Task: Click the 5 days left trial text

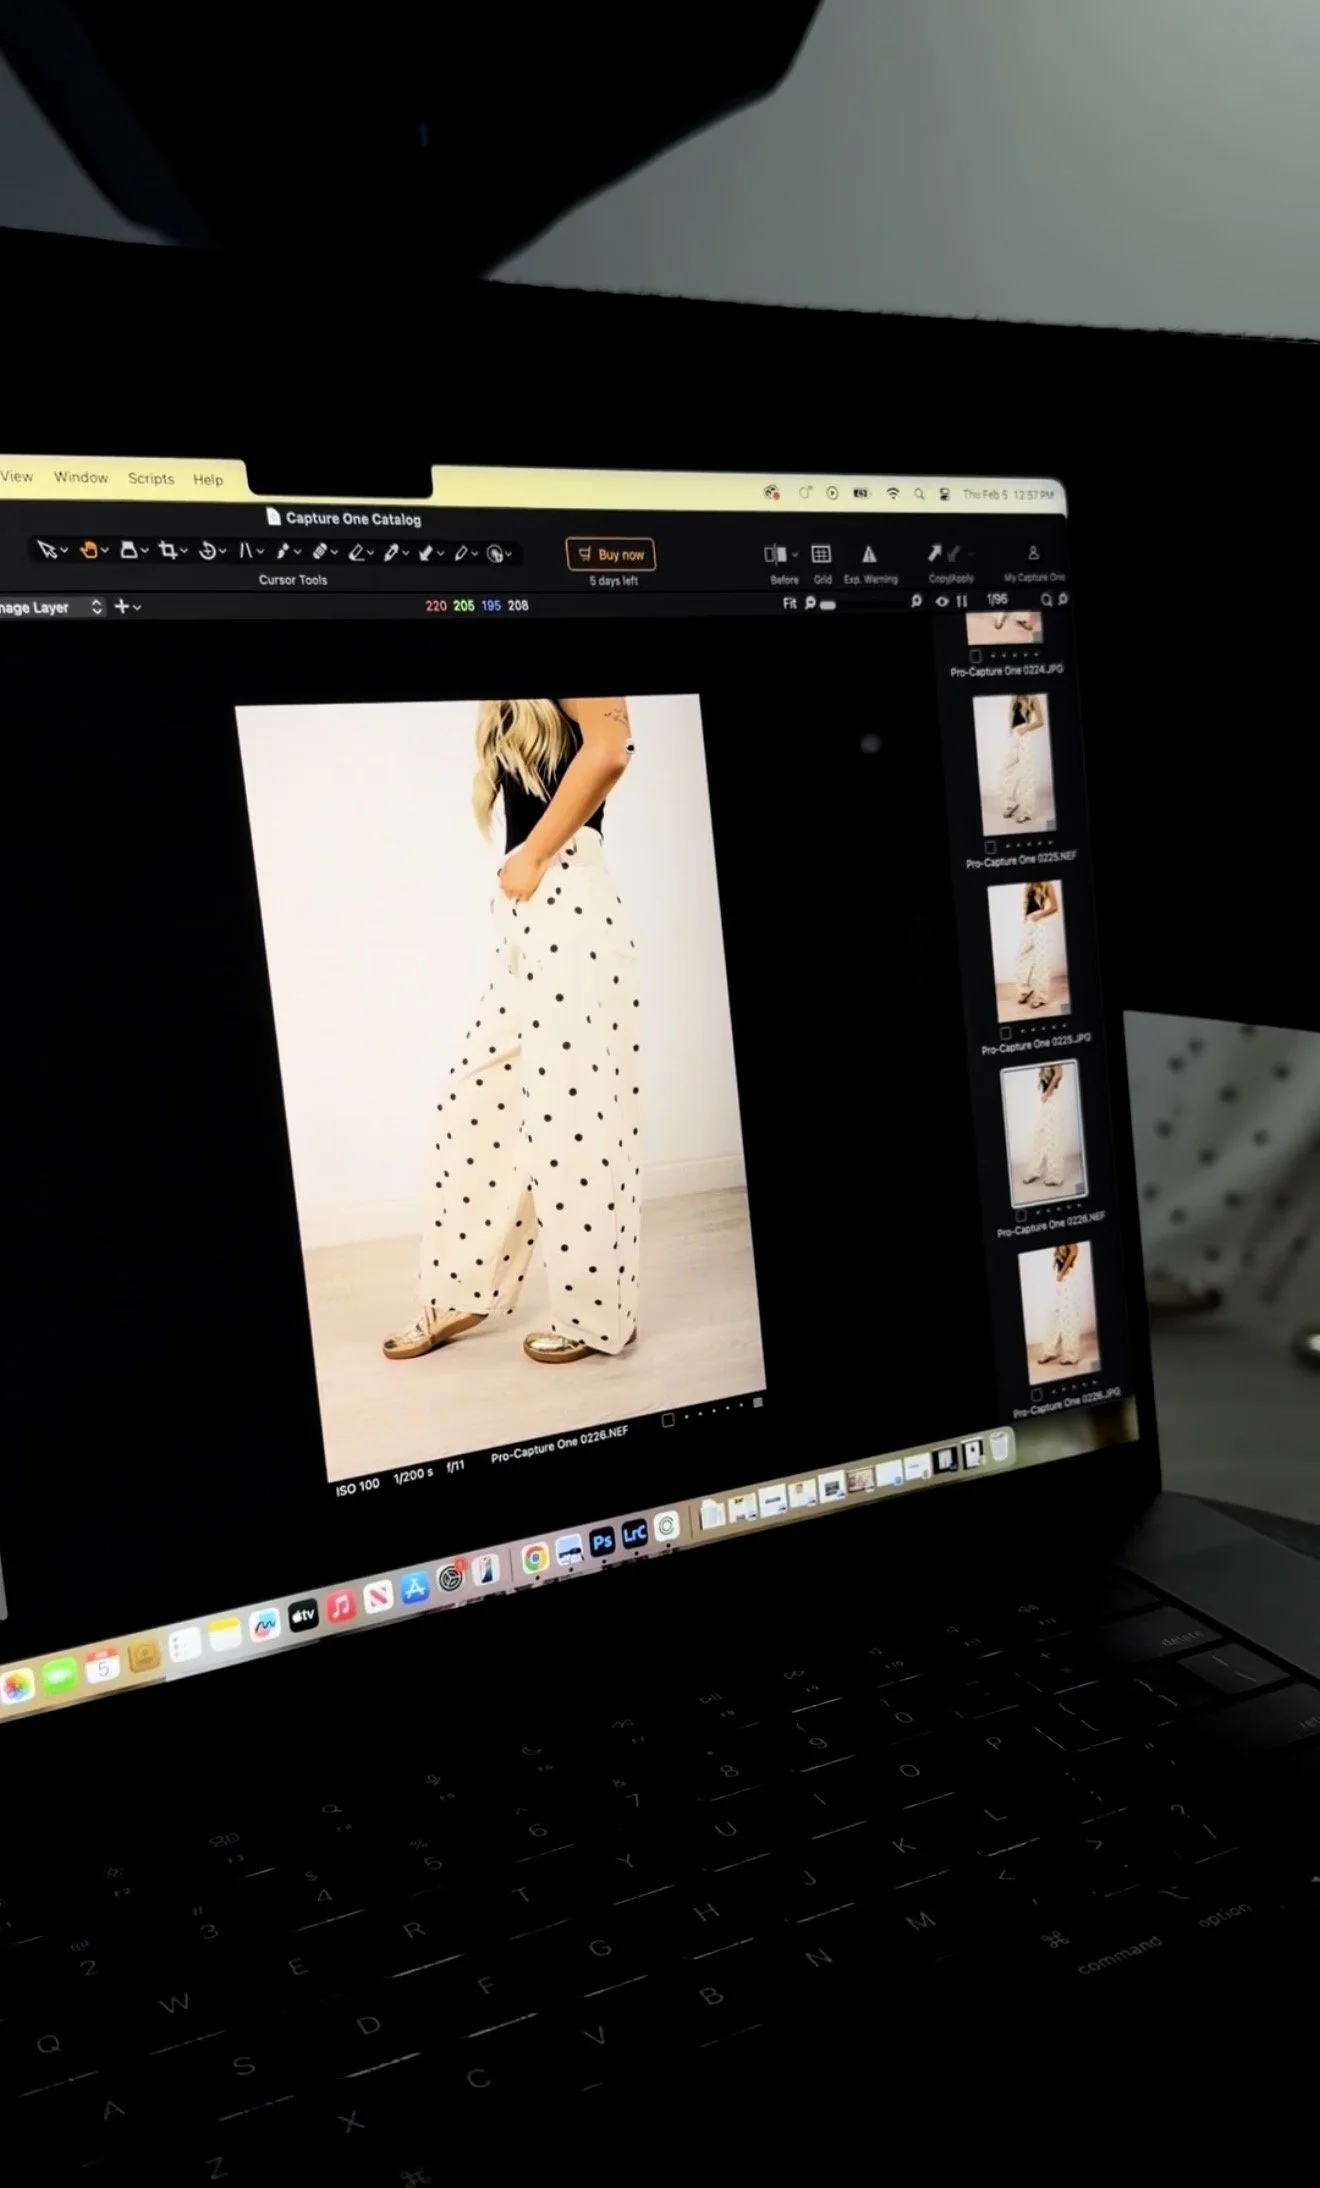Action: pyautogui.click(x=613, y=581)
